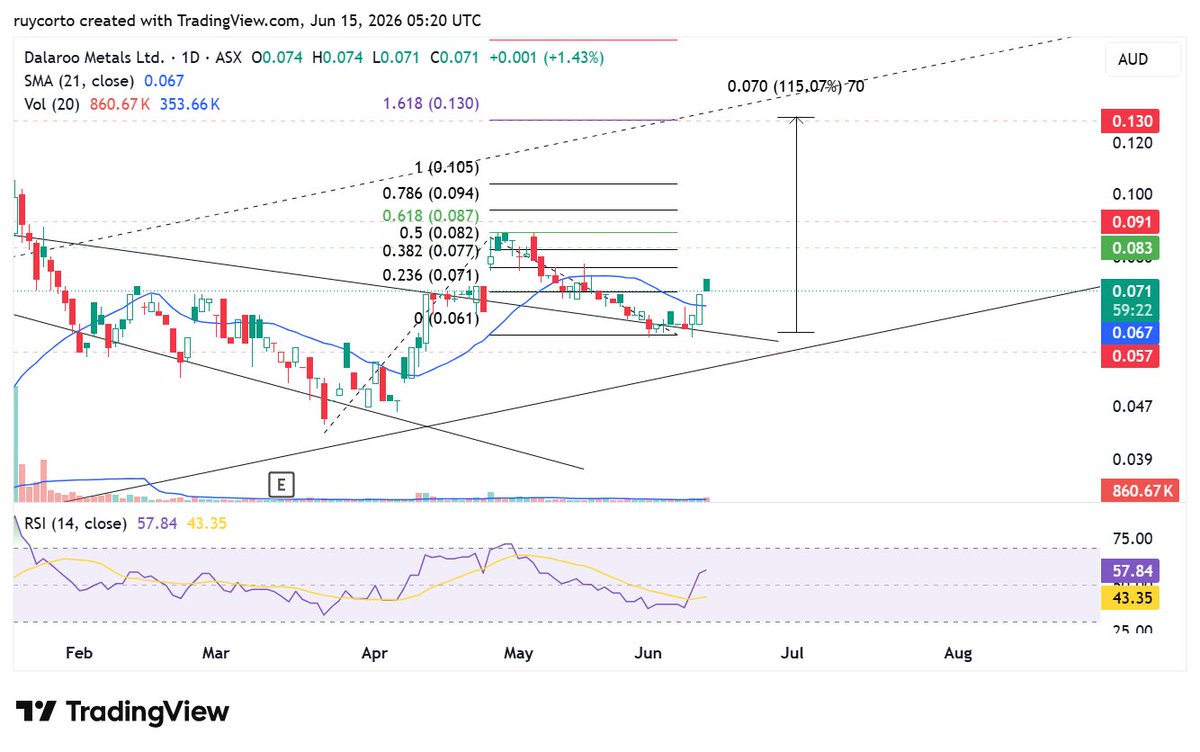
Task: Click the 0.057 red price label
Action: (1129, 356)
